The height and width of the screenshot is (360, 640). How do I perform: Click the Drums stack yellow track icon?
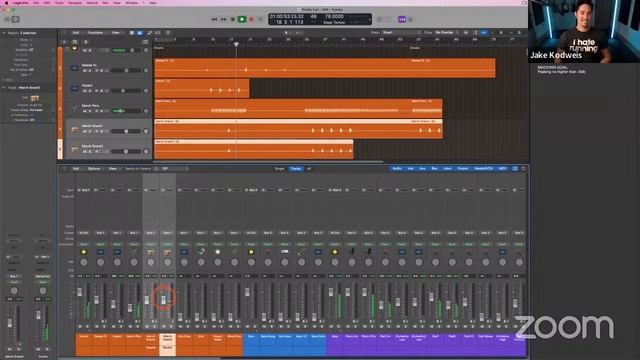coord(75,48)
